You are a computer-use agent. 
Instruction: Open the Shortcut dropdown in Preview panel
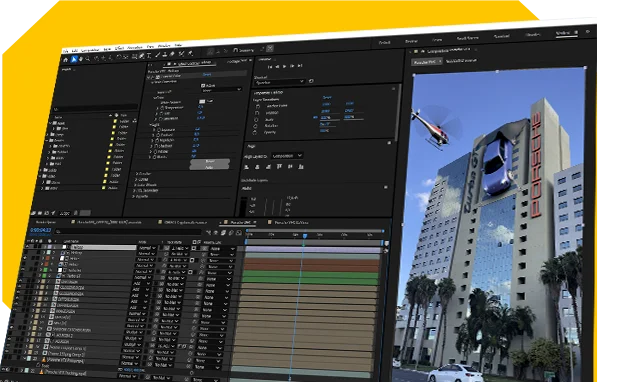tap(279, 82)
